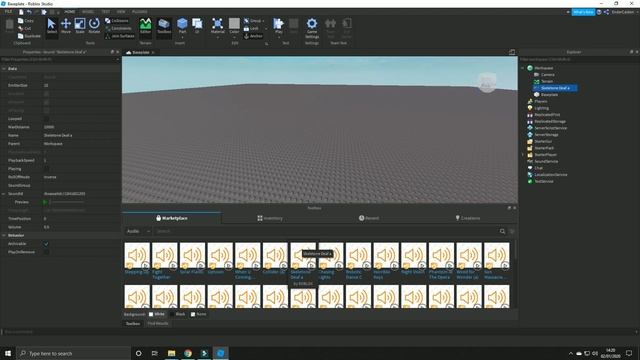Image resolution: width=640 pixels, height=360 pixels.
Task: Switch to the MODEL ribbon tab
Action: (88, 12)
